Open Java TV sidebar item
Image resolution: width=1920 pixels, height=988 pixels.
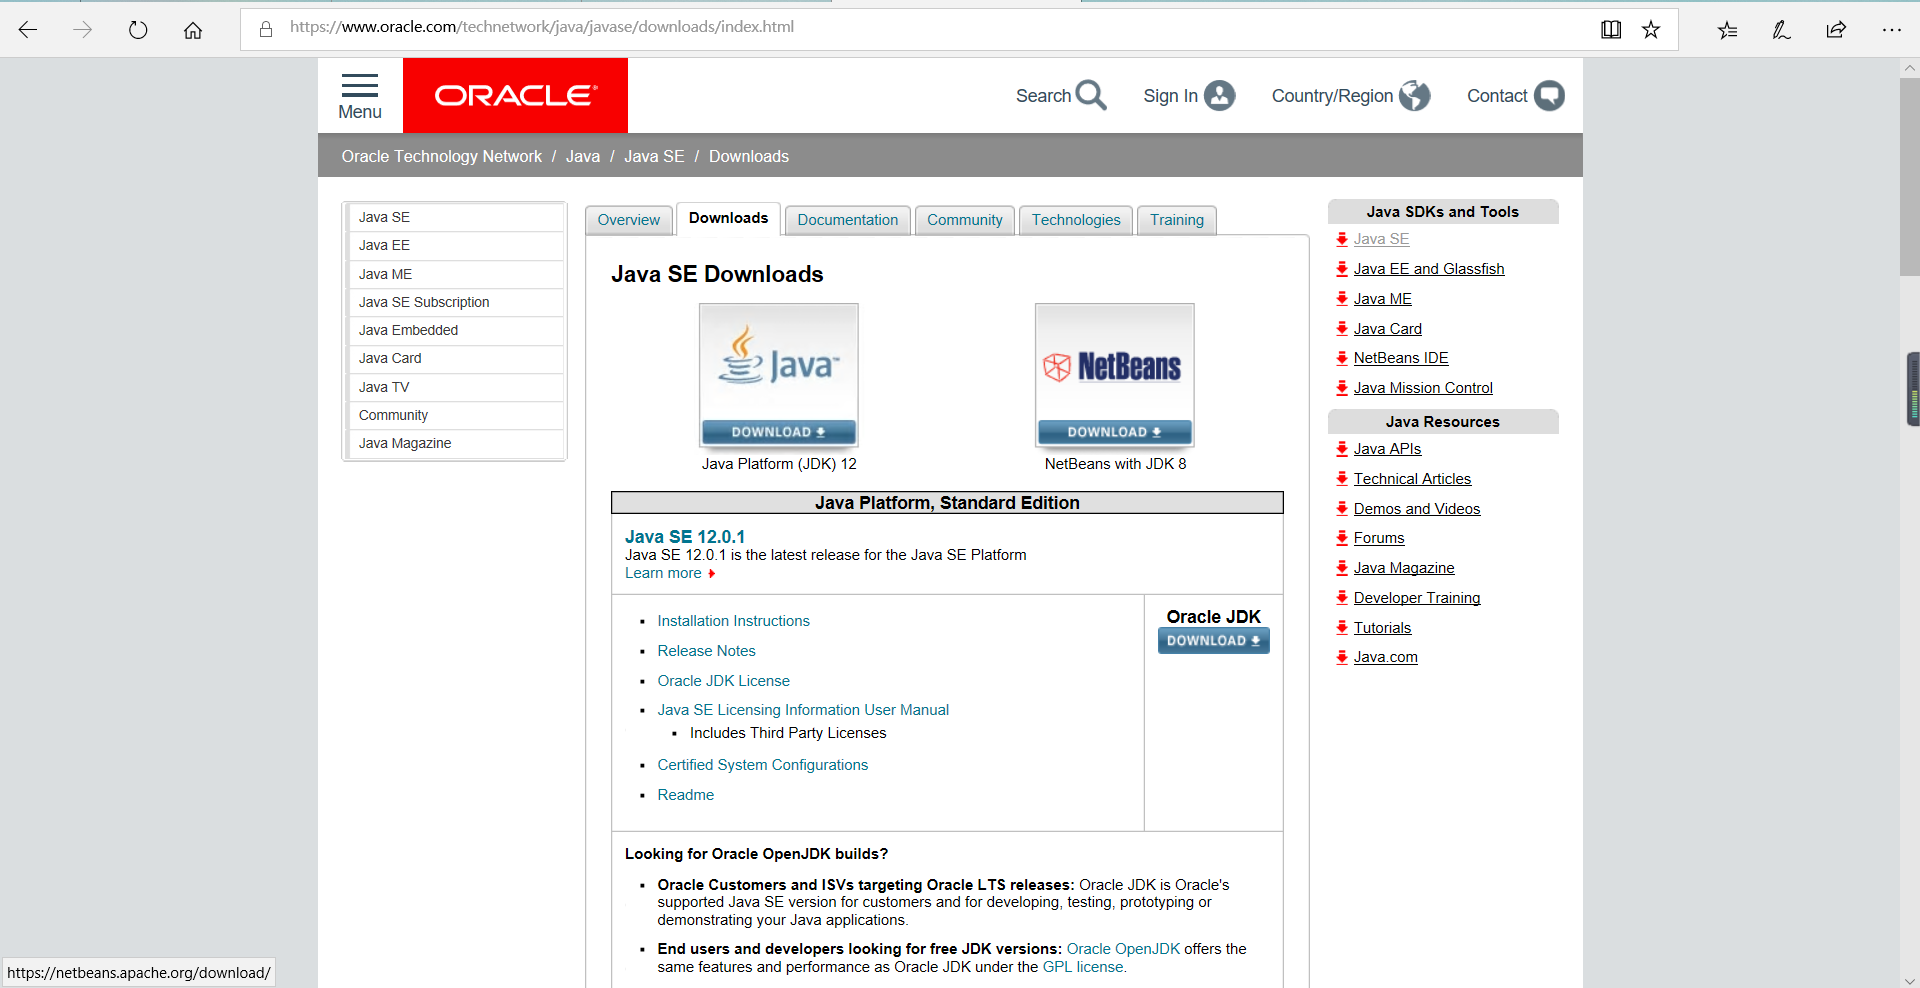tap(456, 387)
